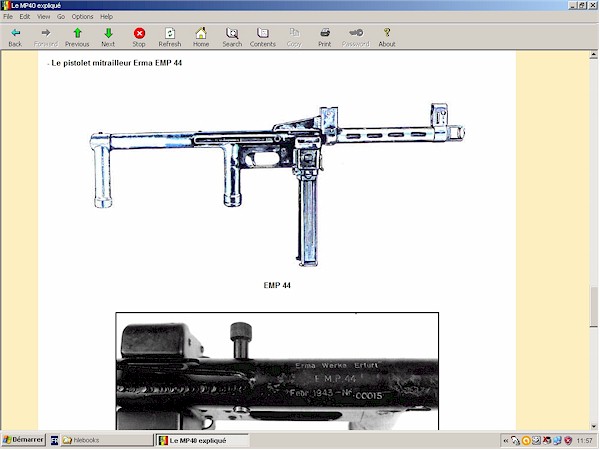Return to the Home page
The width and height of the screenshot is (600, 450).
coord(201,37)
